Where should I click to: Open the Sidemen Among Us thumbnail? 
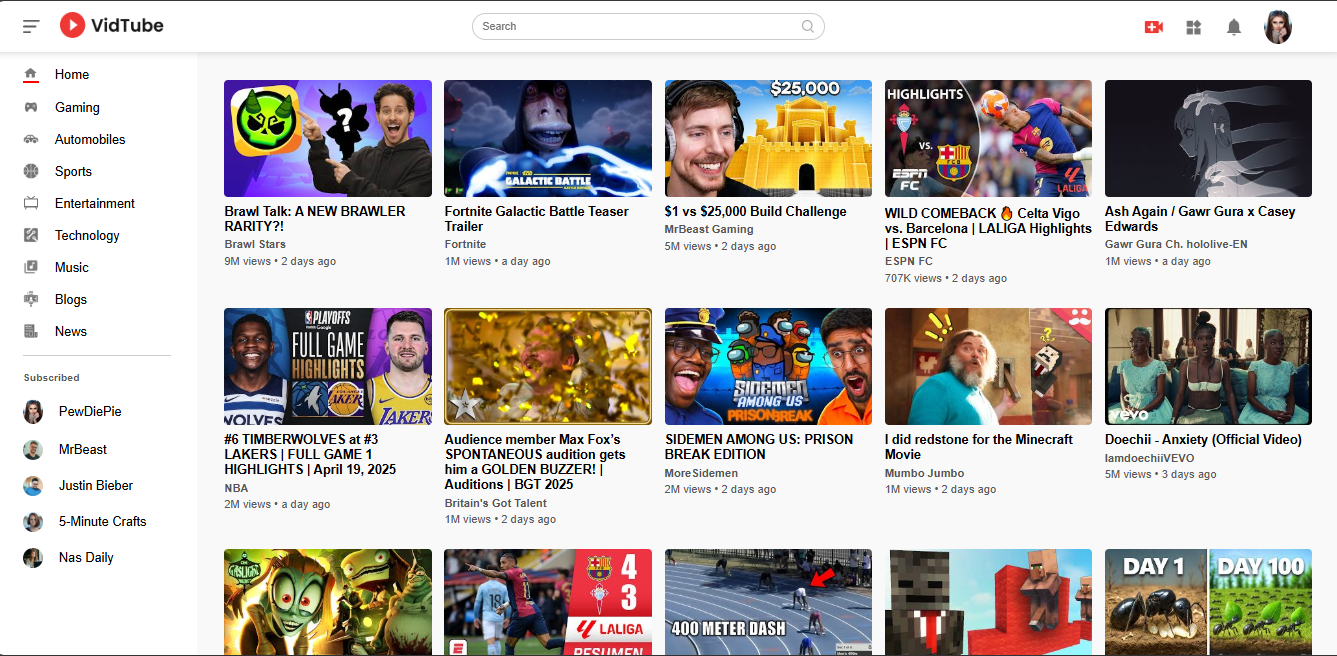pos(768,366)
